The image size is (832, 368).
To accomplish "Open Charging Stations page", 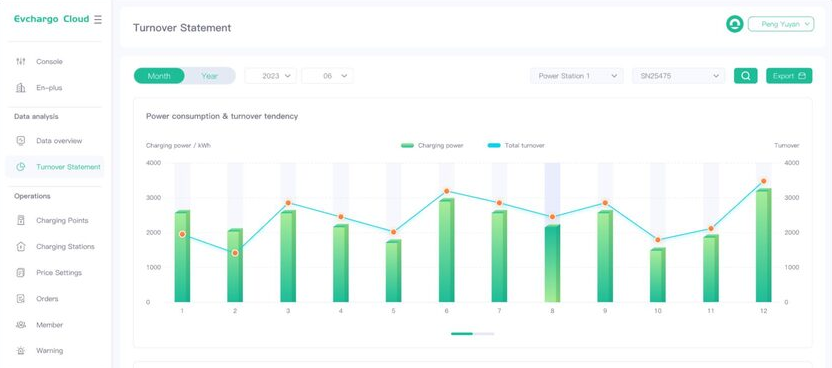I will click(65, 246).
